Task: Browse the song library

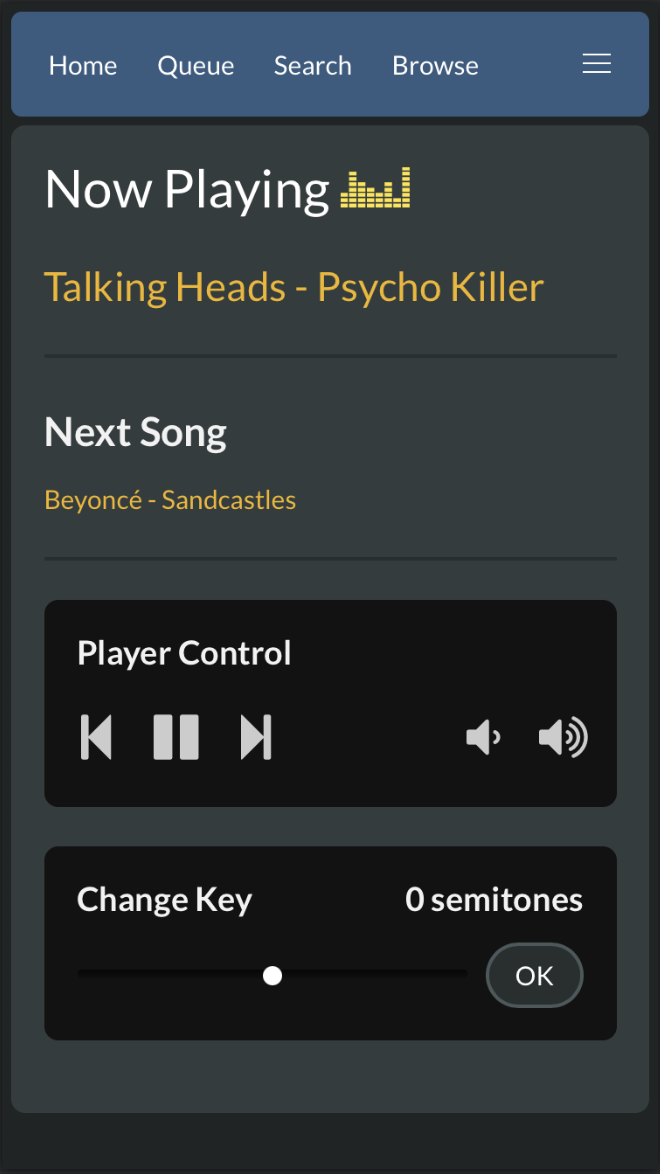Action: point(435,65)
